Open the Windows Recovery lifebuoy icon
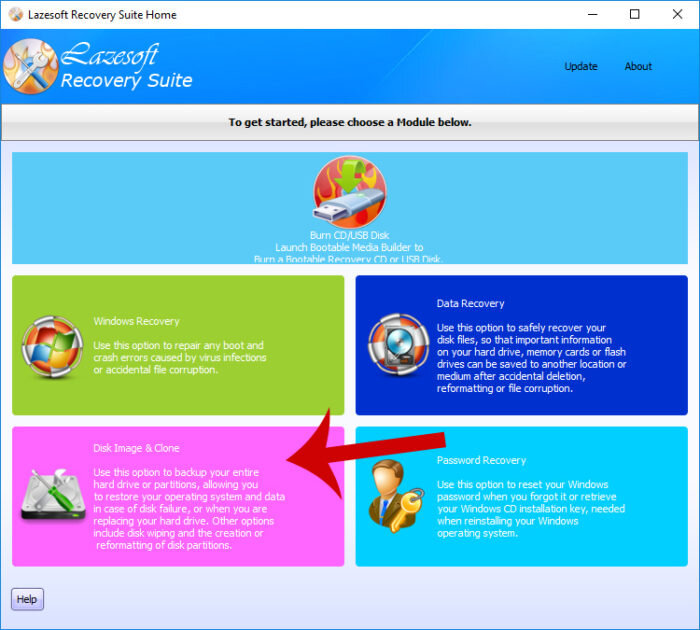Image resolution: width=700 pixels, height=630 pixels. [52, 346]
